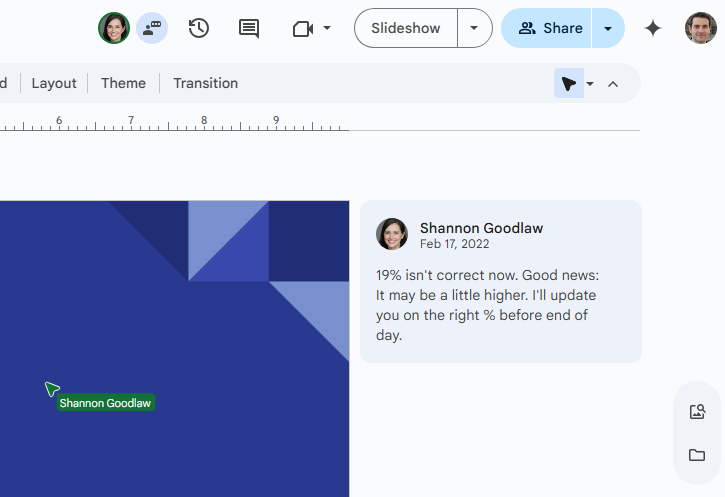The image size is (725, 497).
Task: Click Shannon Goodlaw's collaborator avatar in header
Action: 114,28
